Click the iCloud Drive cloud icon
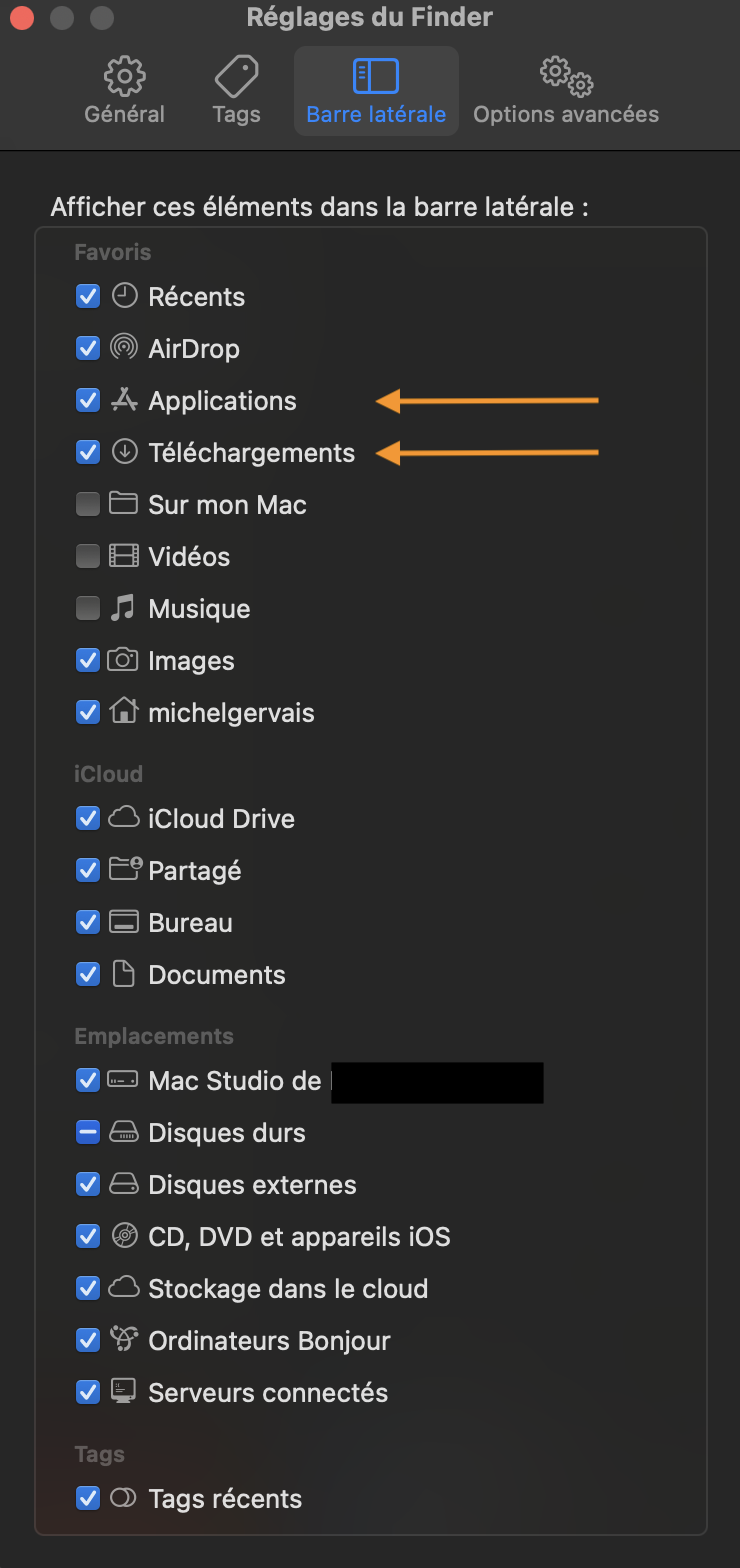The width and height of the screenshot is (740, 1568). click(124, 818)
